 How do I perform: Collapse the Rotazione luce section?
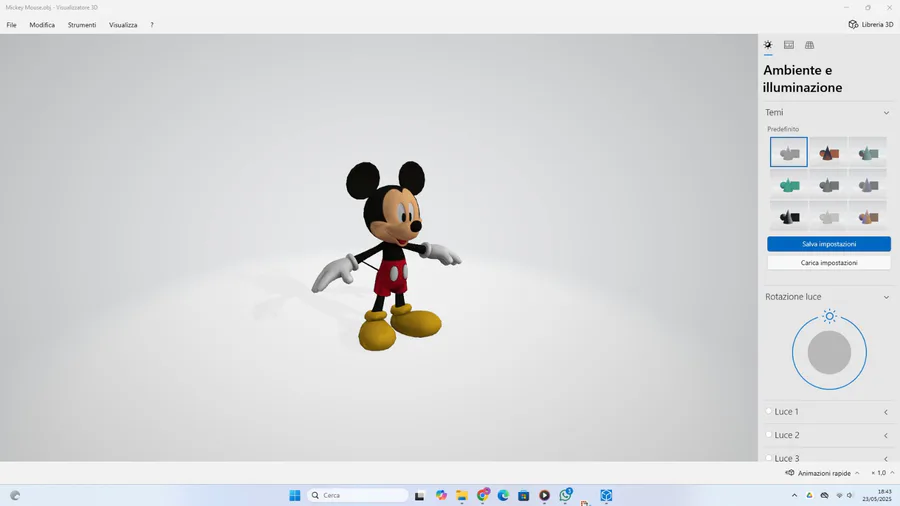(x=886, y=297)
